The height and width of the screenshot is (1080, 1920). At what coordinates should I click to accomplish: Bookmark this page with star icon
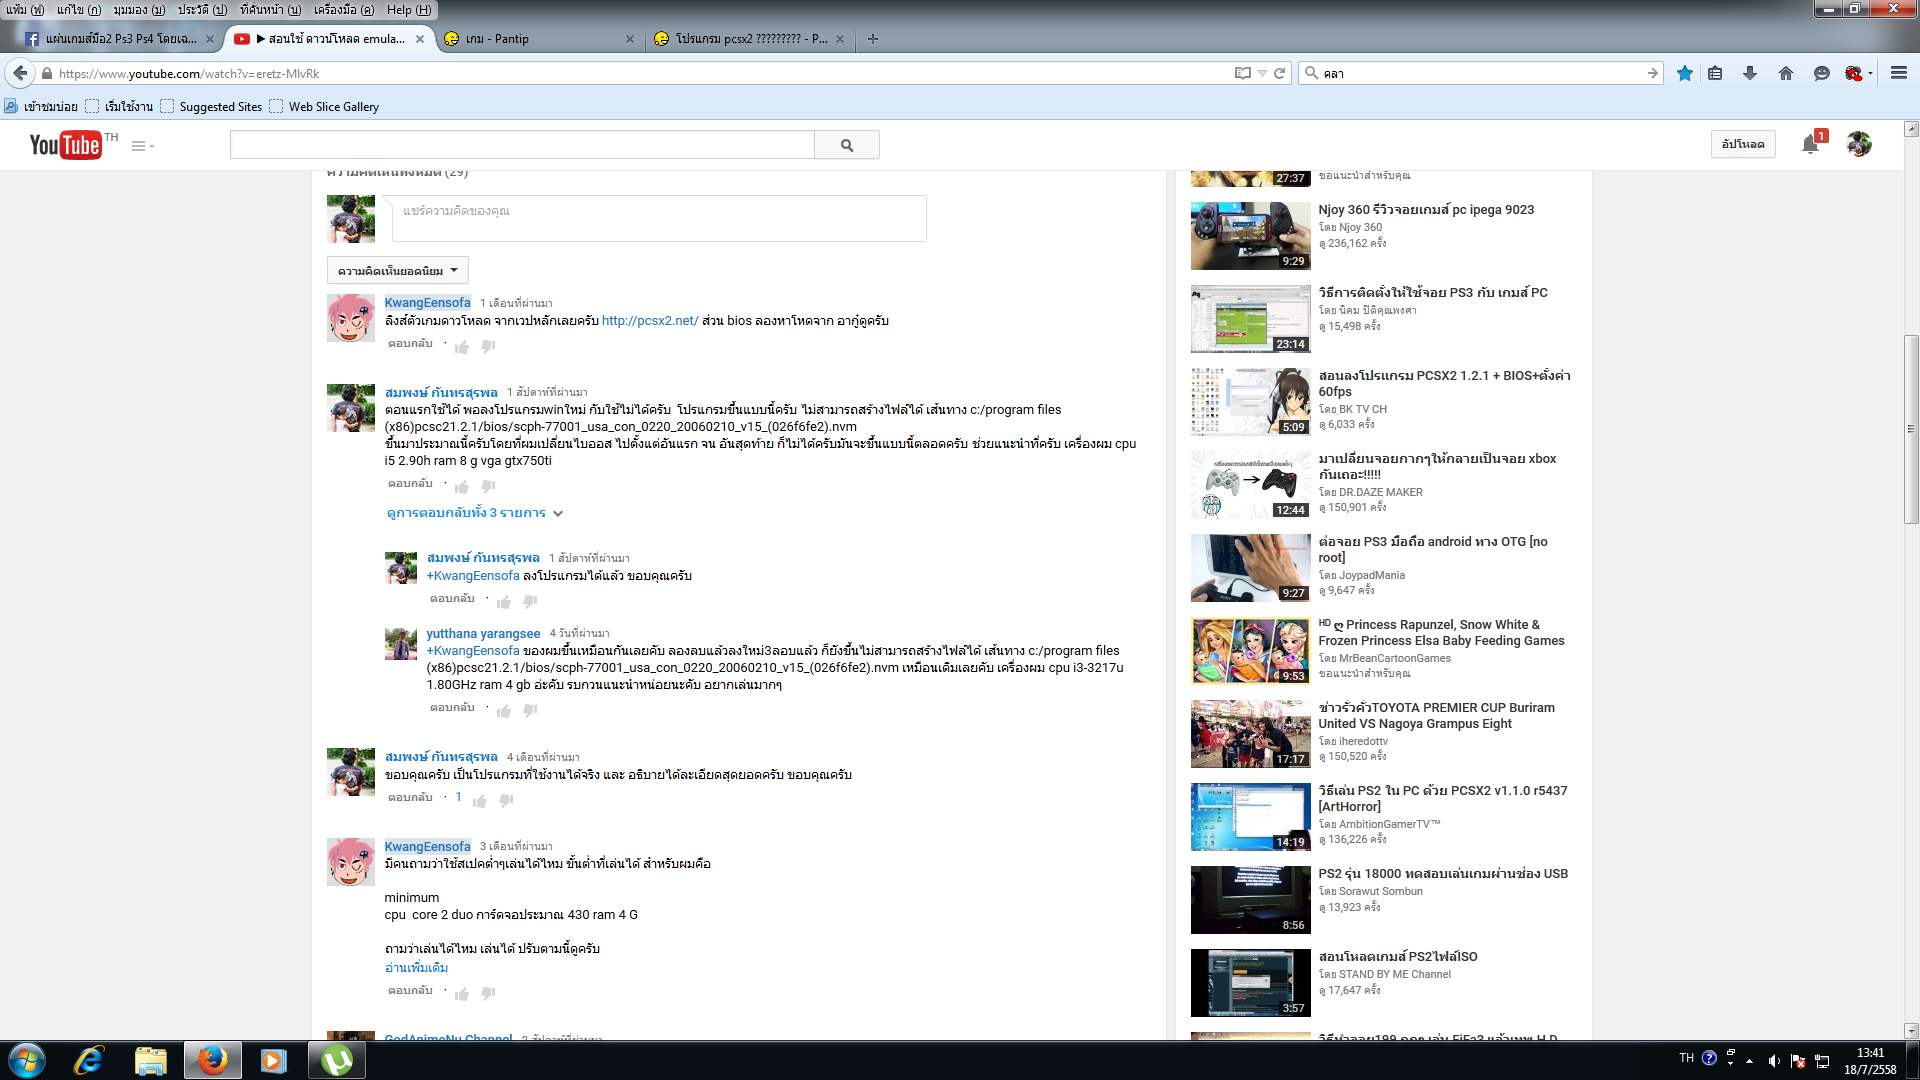pos(1685,73)
